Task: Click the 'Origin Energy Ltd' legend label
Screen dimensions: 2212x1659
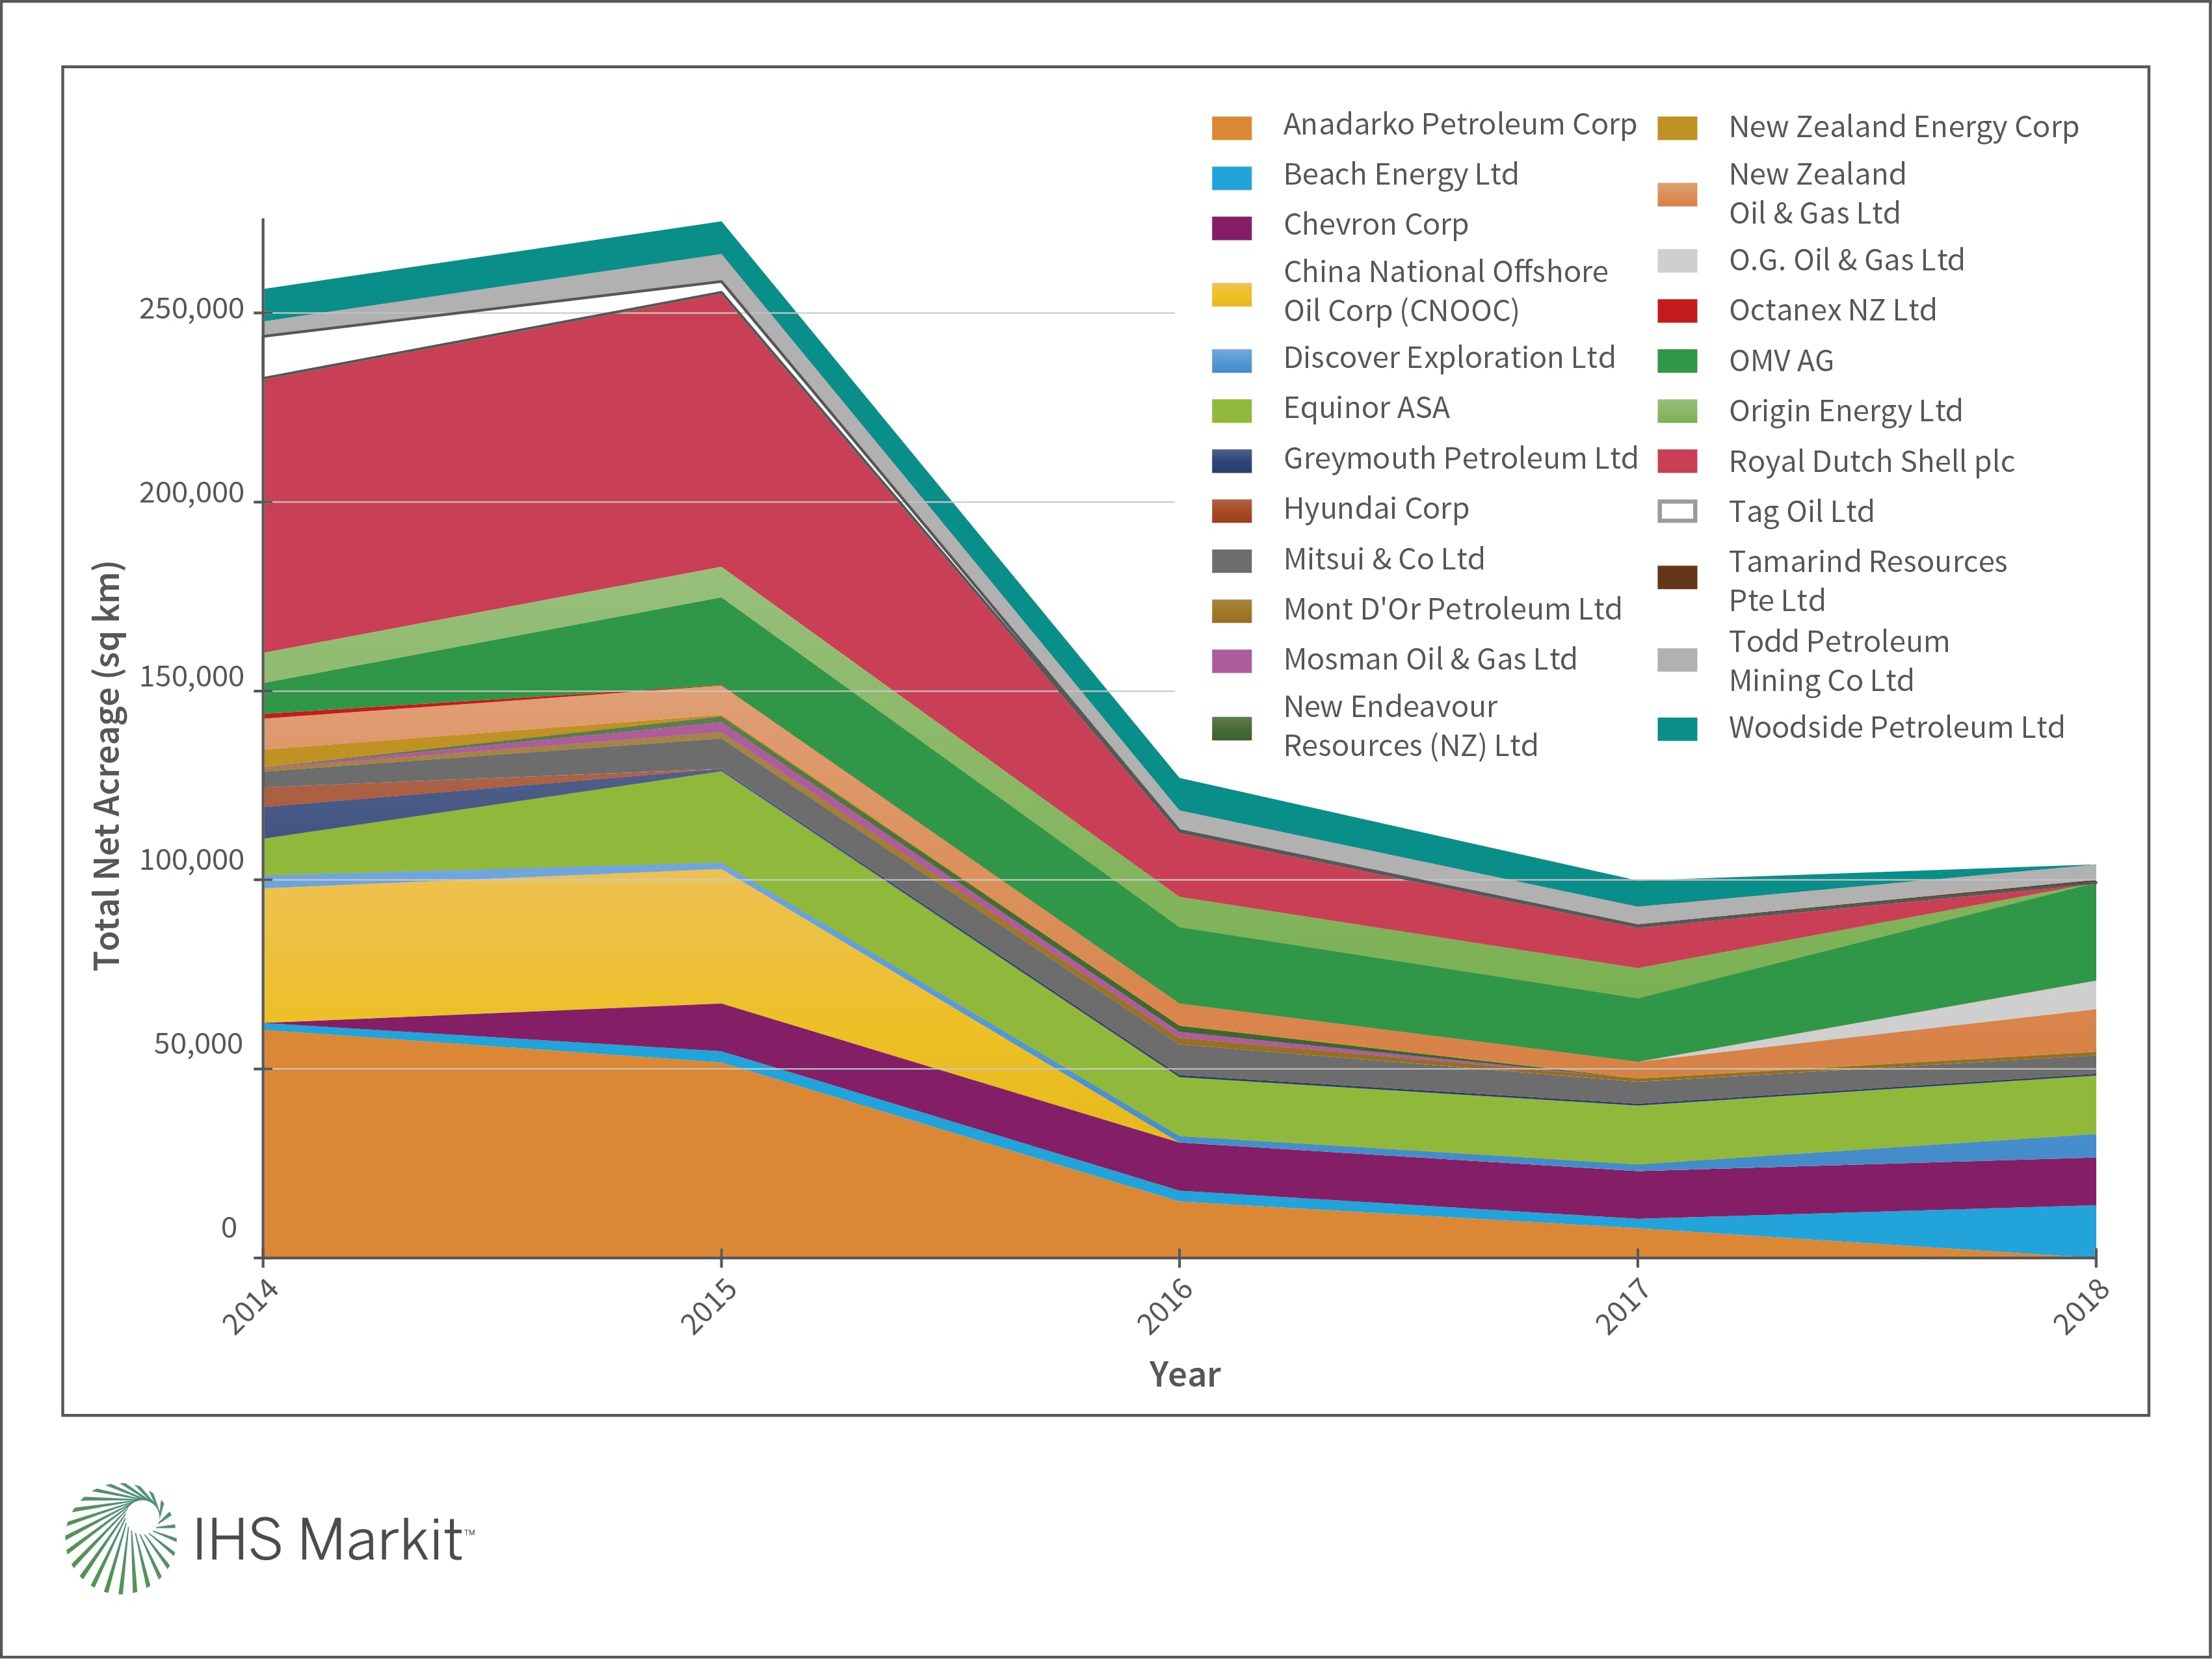Action: (1845, 411)
